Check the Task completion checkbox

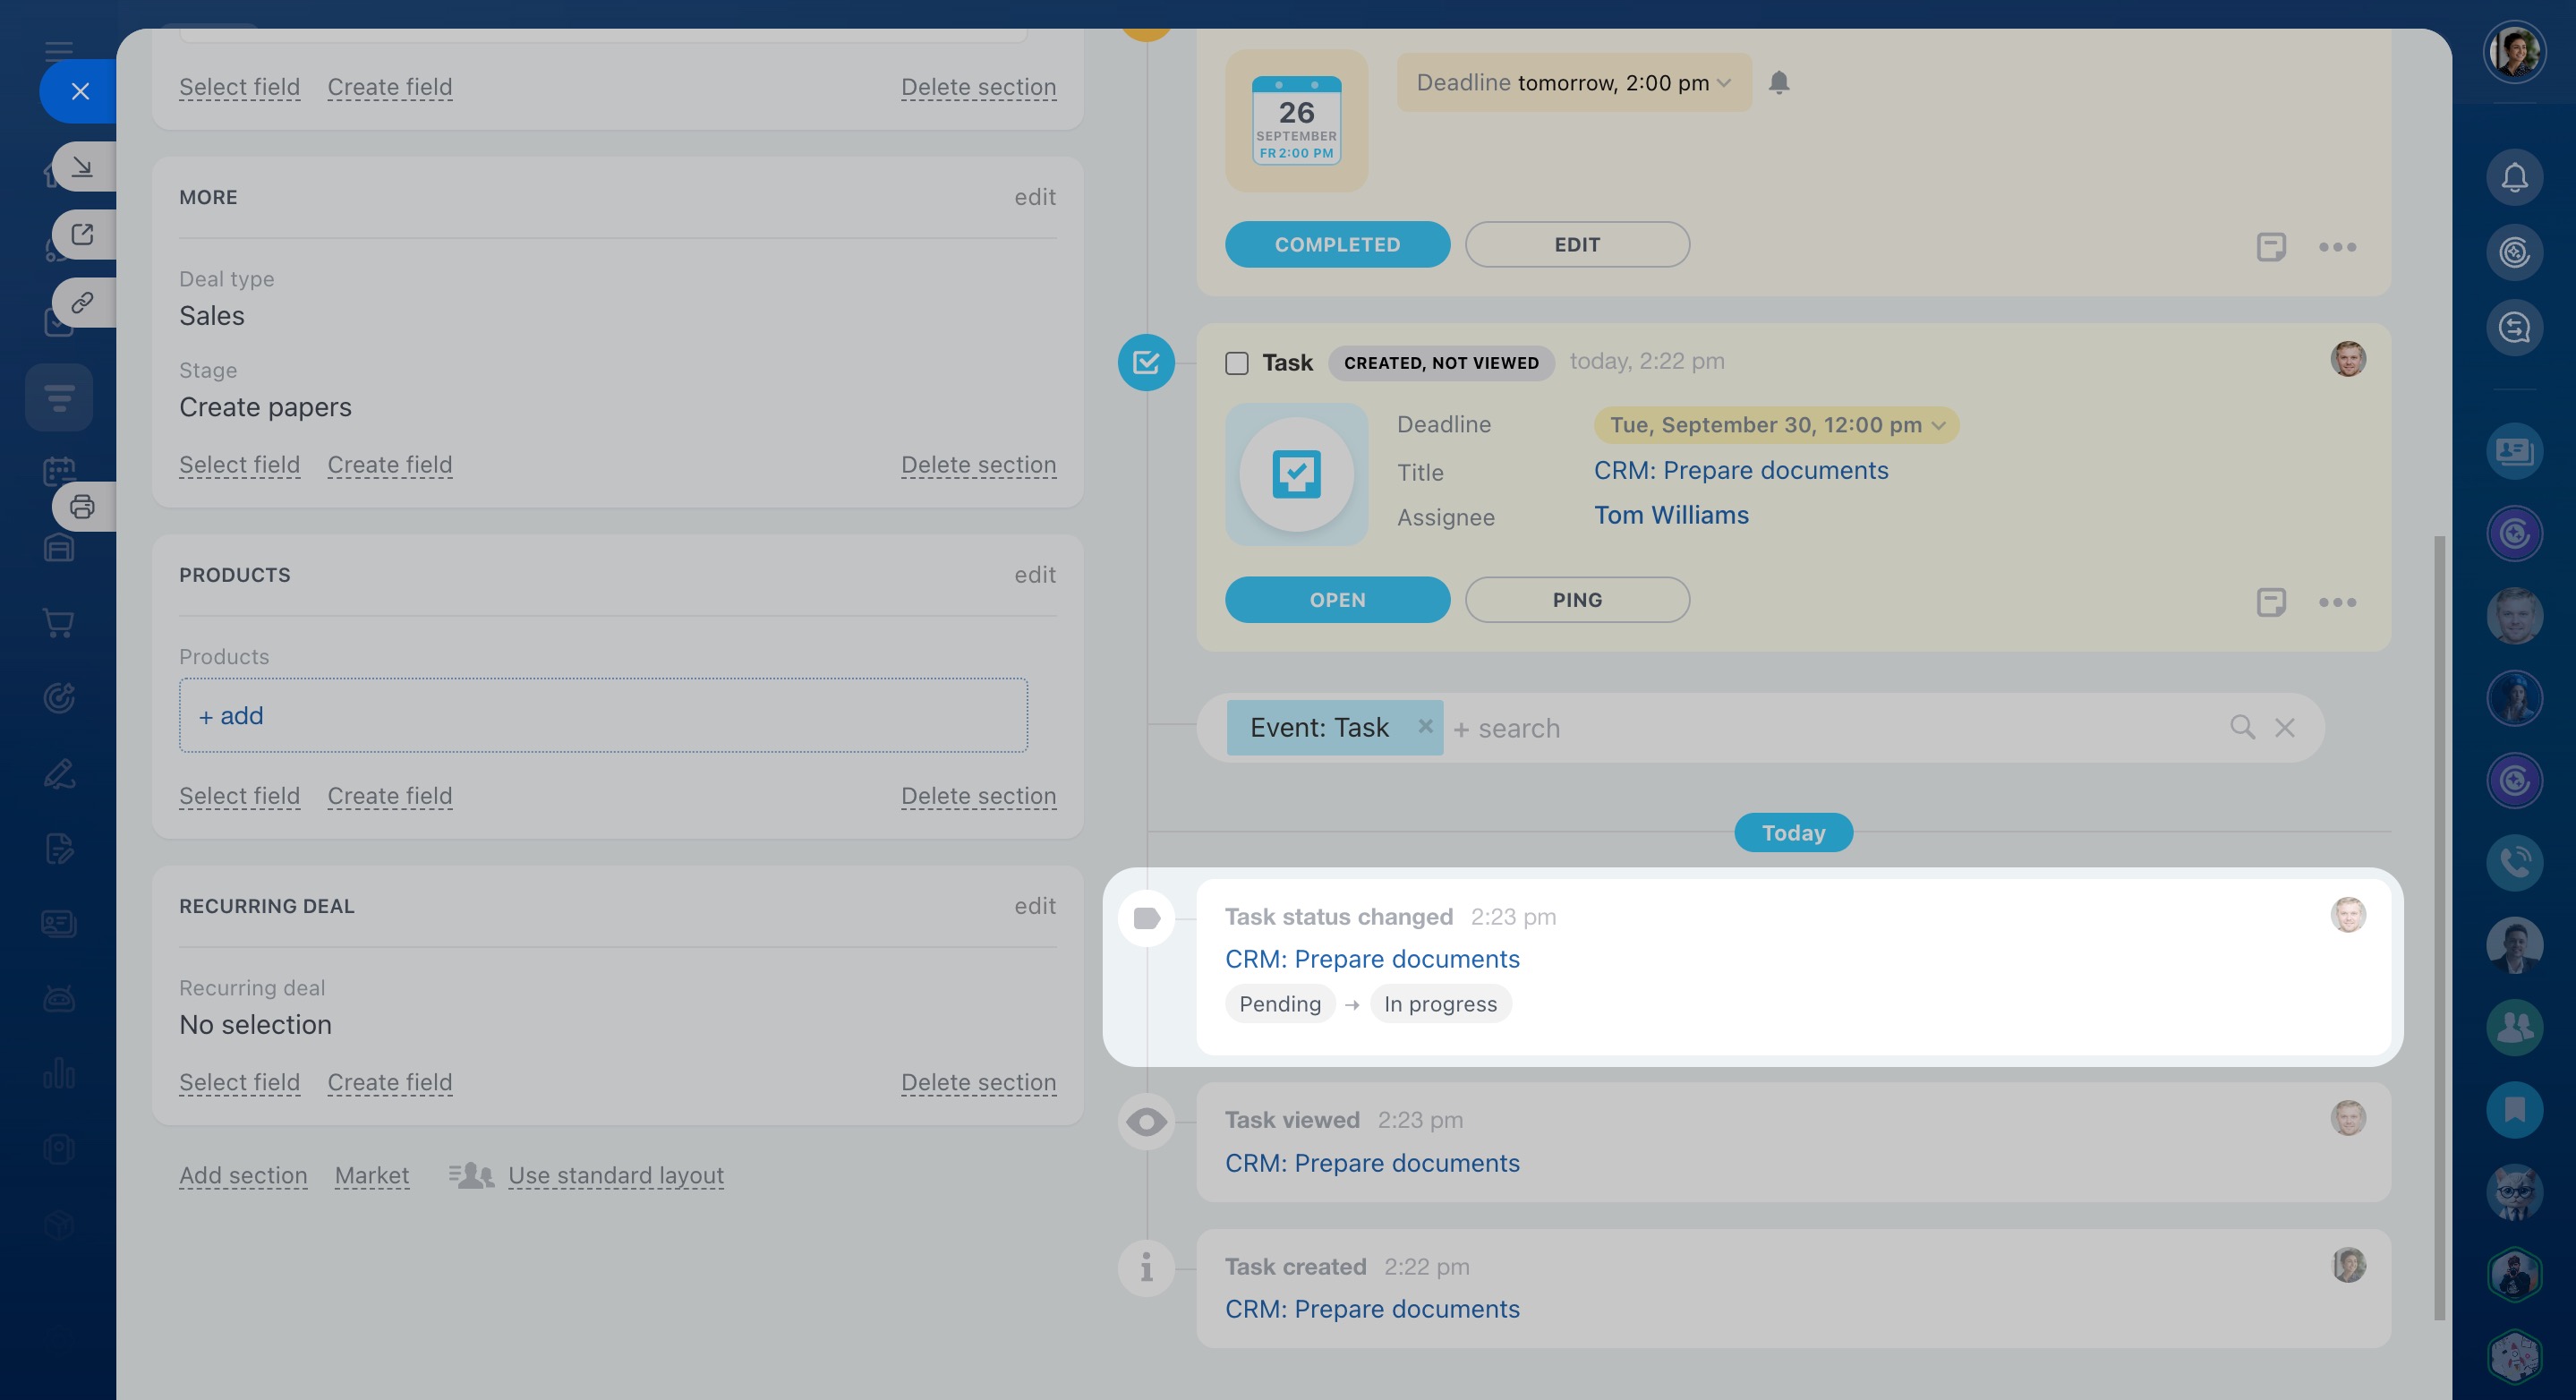pyautogui.click(x=1237, y=363)
